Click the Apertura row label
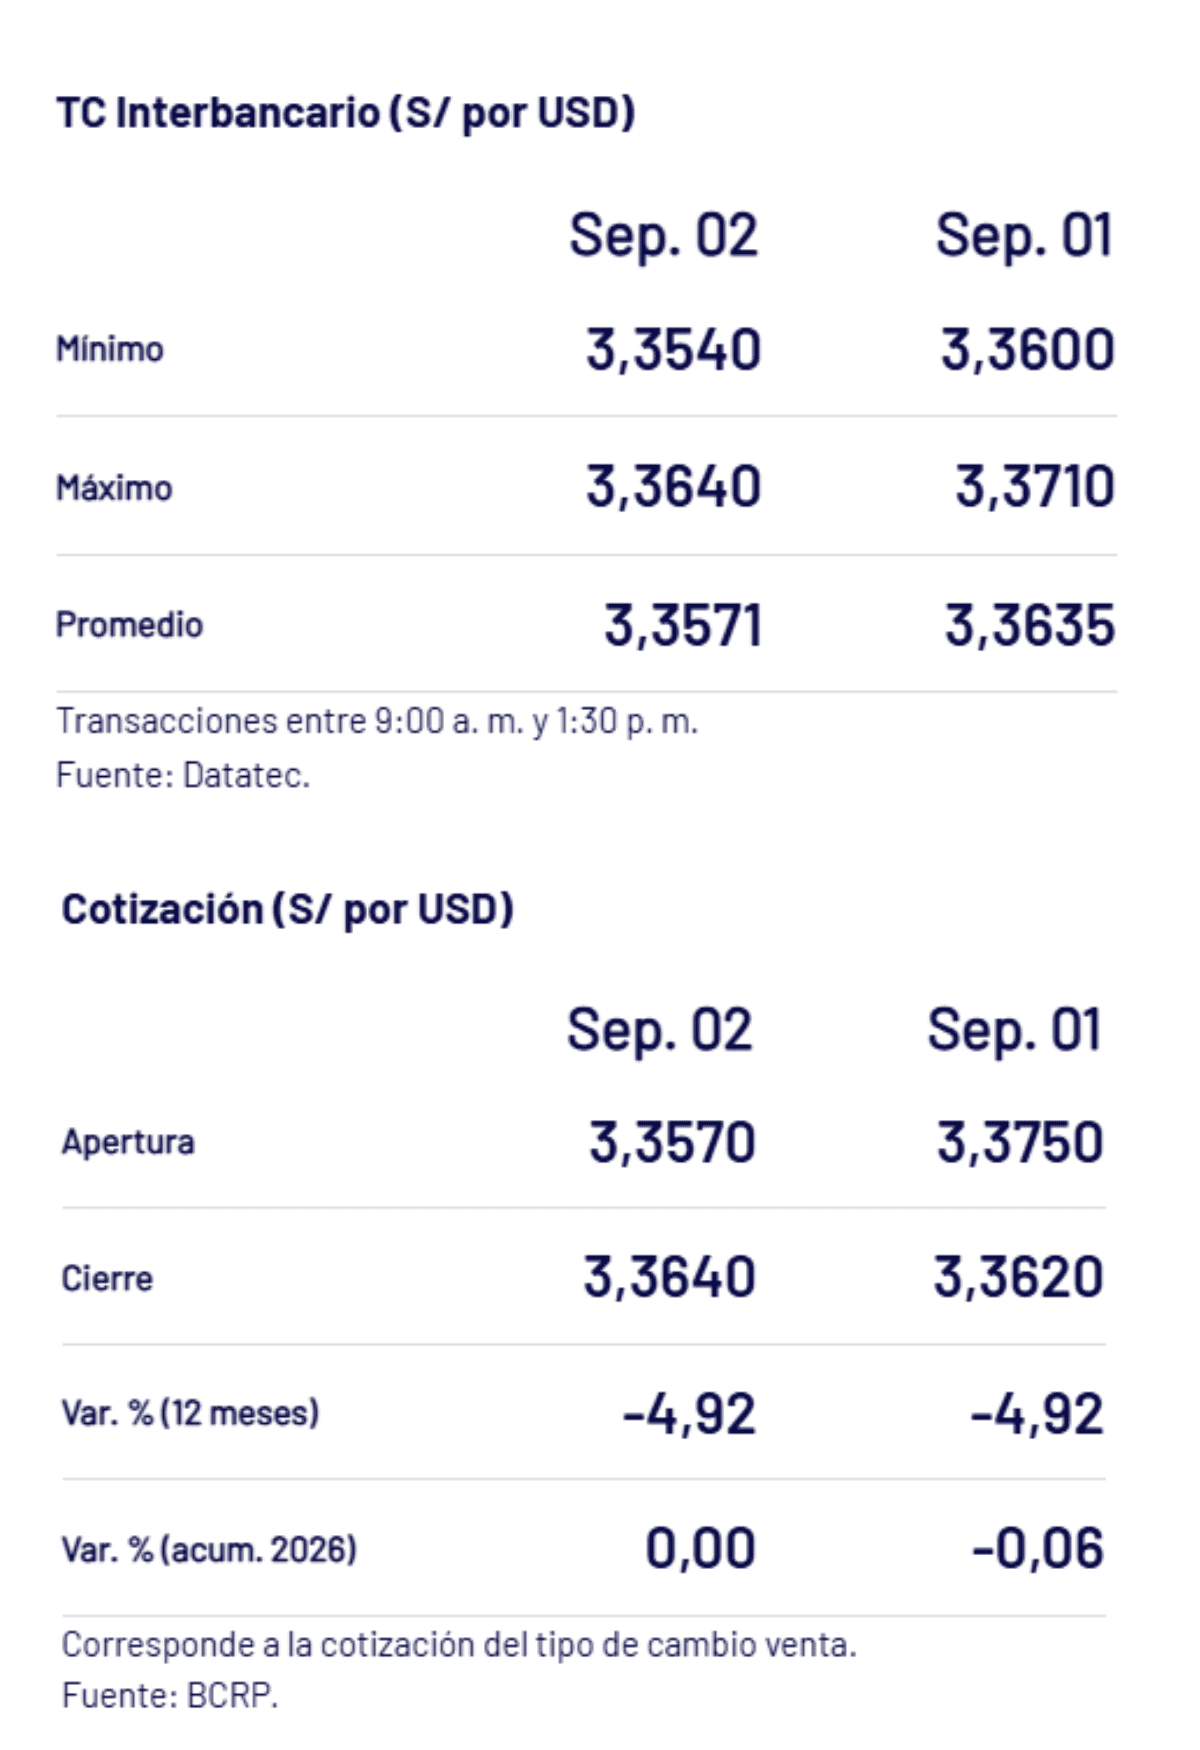Image resolution: width=1200 pixels, height=1750 pixels. point(128,1142)
